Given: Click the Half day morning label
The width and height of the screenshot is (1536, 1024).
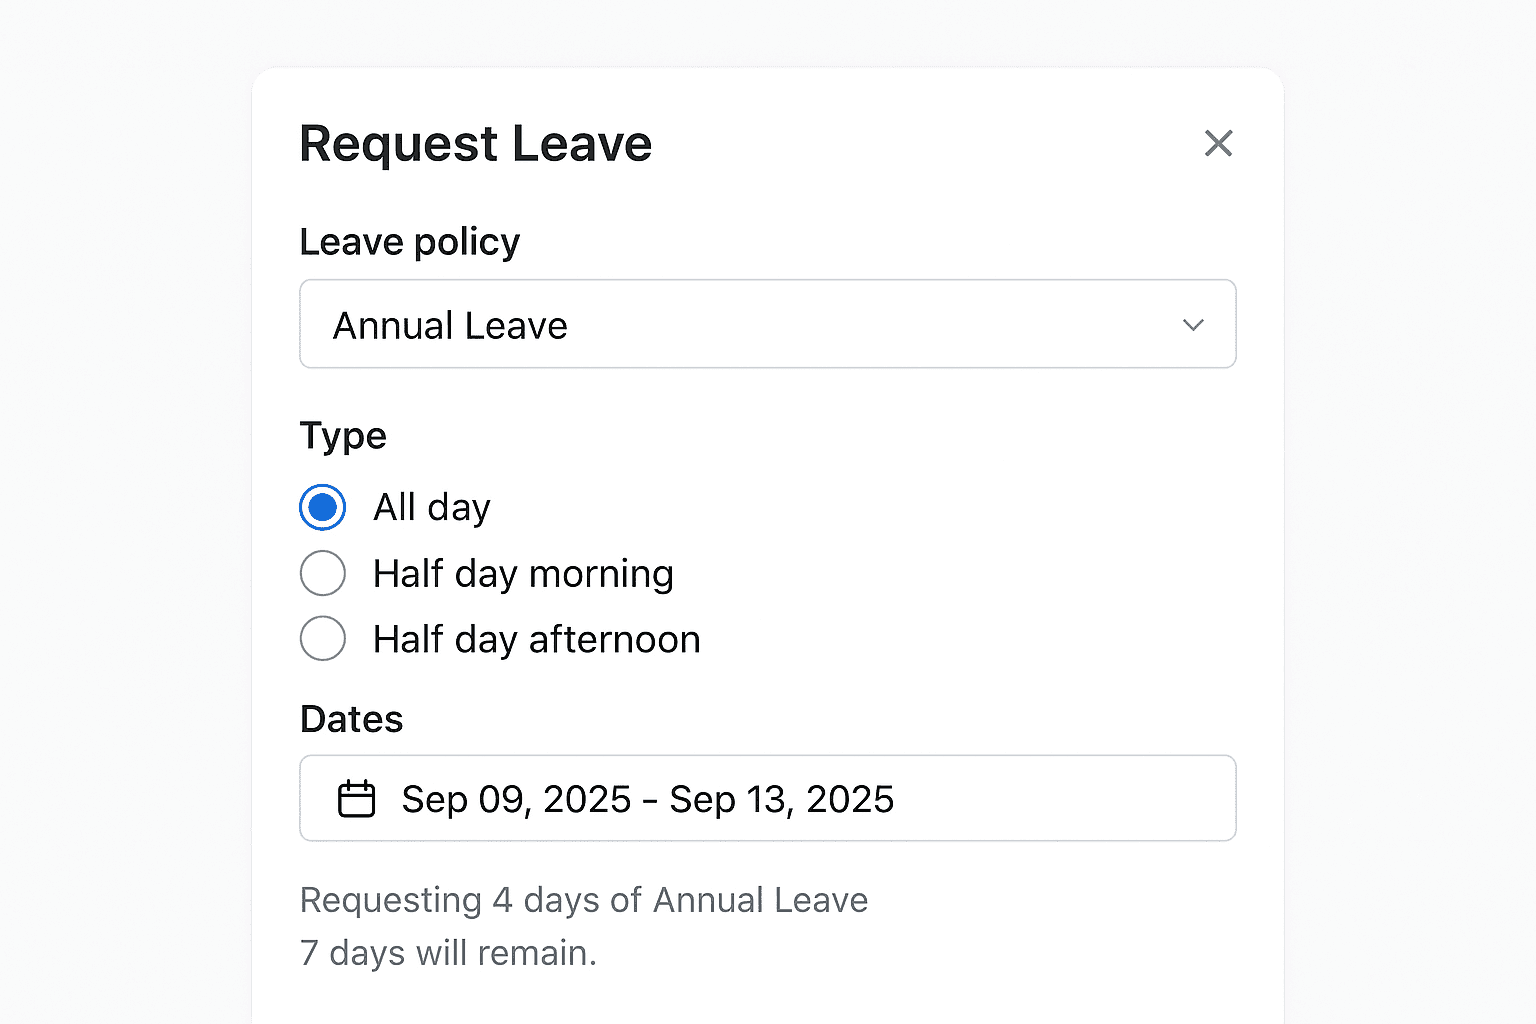Looking at the screenshot, I should 522,573.
